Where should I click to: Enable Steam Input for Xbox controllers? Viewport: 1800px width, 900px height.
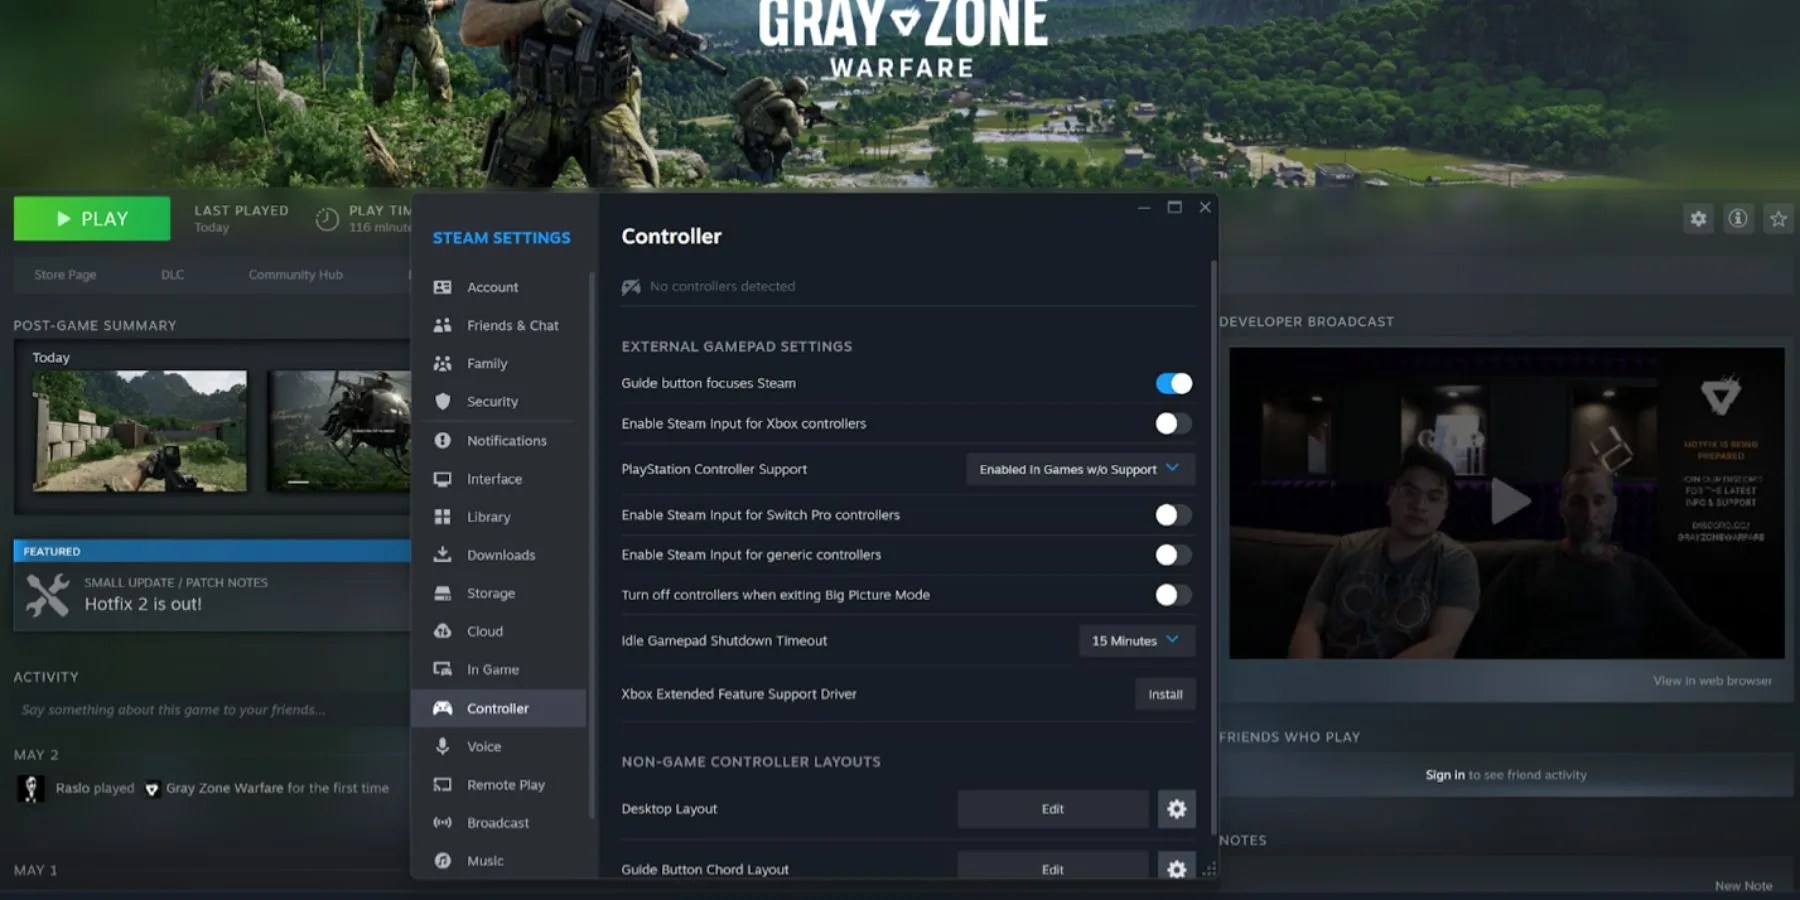click(x=1173, y=423)
